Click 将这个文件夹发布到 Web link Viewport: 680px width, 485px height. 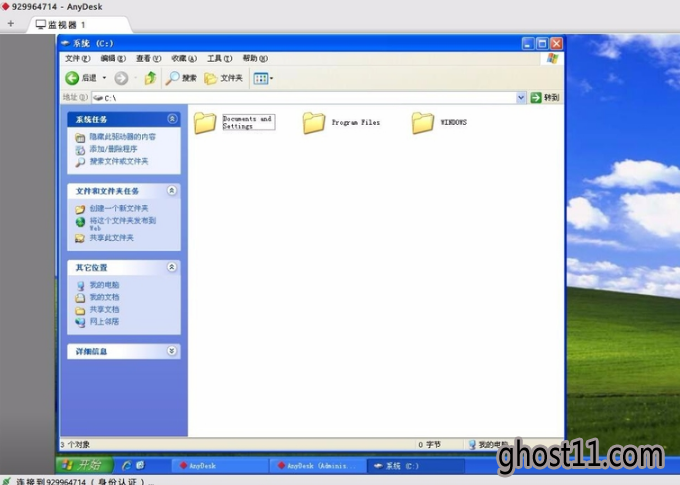[x=122, y=224]
